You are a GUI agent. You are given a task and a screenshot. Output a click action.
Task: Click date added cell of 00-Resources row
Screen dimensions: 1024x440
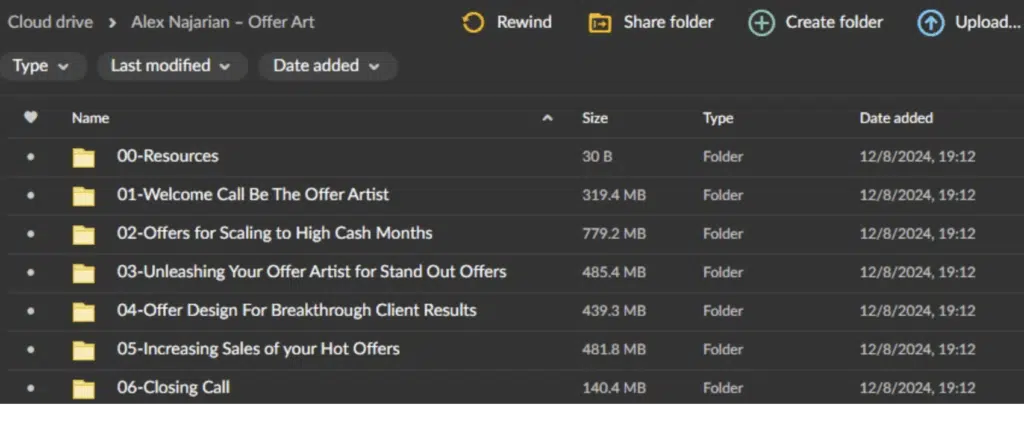point(918,157)
